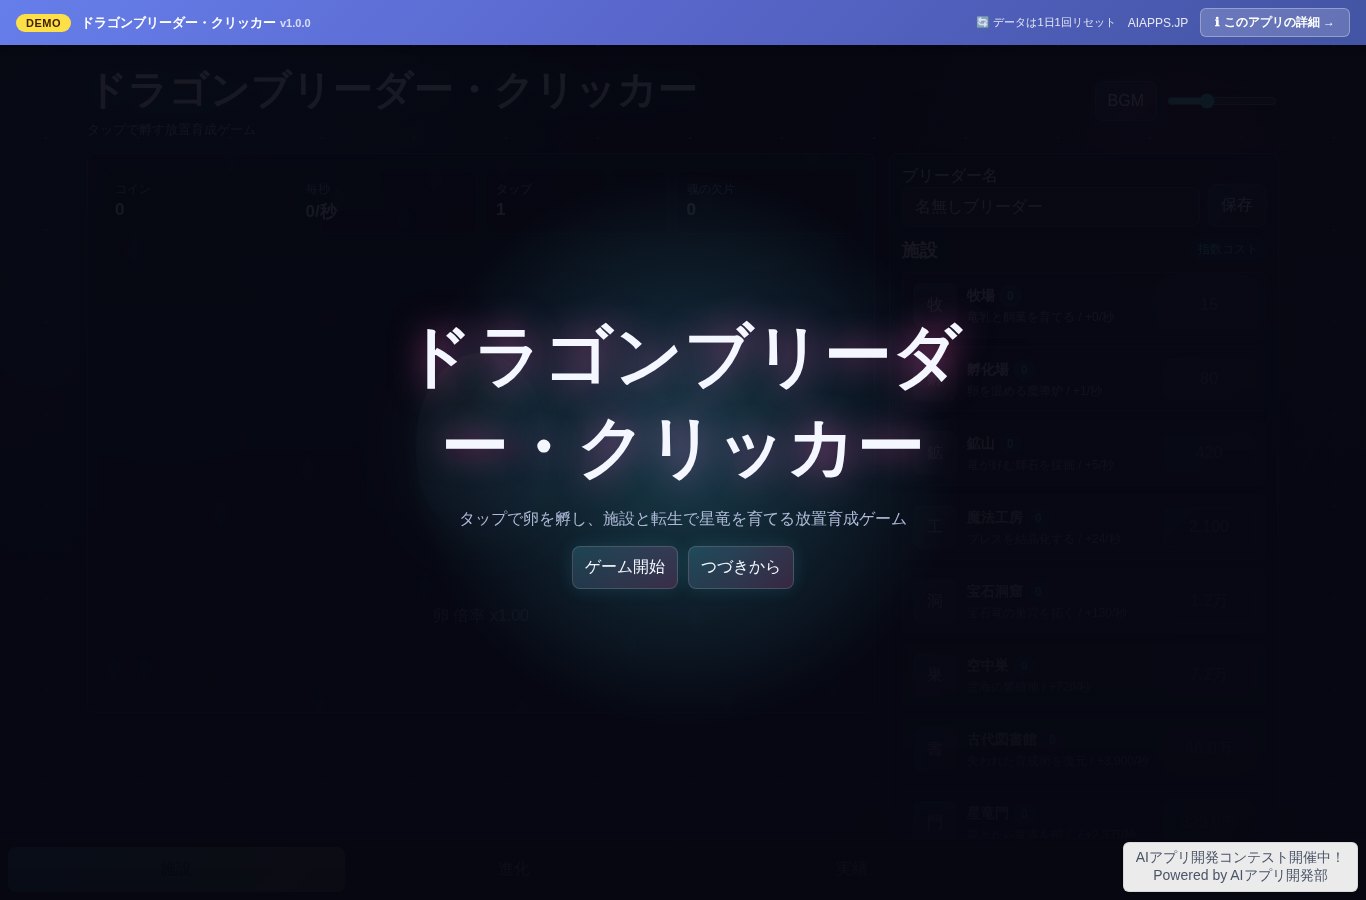Focus the ブリーダー名 input field
This screenshot has width=1366, height=900.
click(x=1051, y=207)
